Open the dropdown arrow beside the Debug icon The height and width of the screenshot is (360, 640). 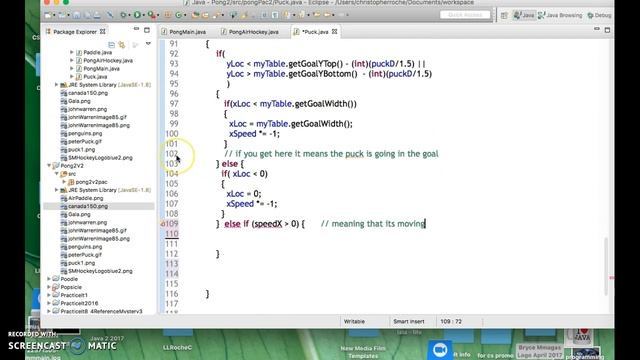tap(129, 16)
